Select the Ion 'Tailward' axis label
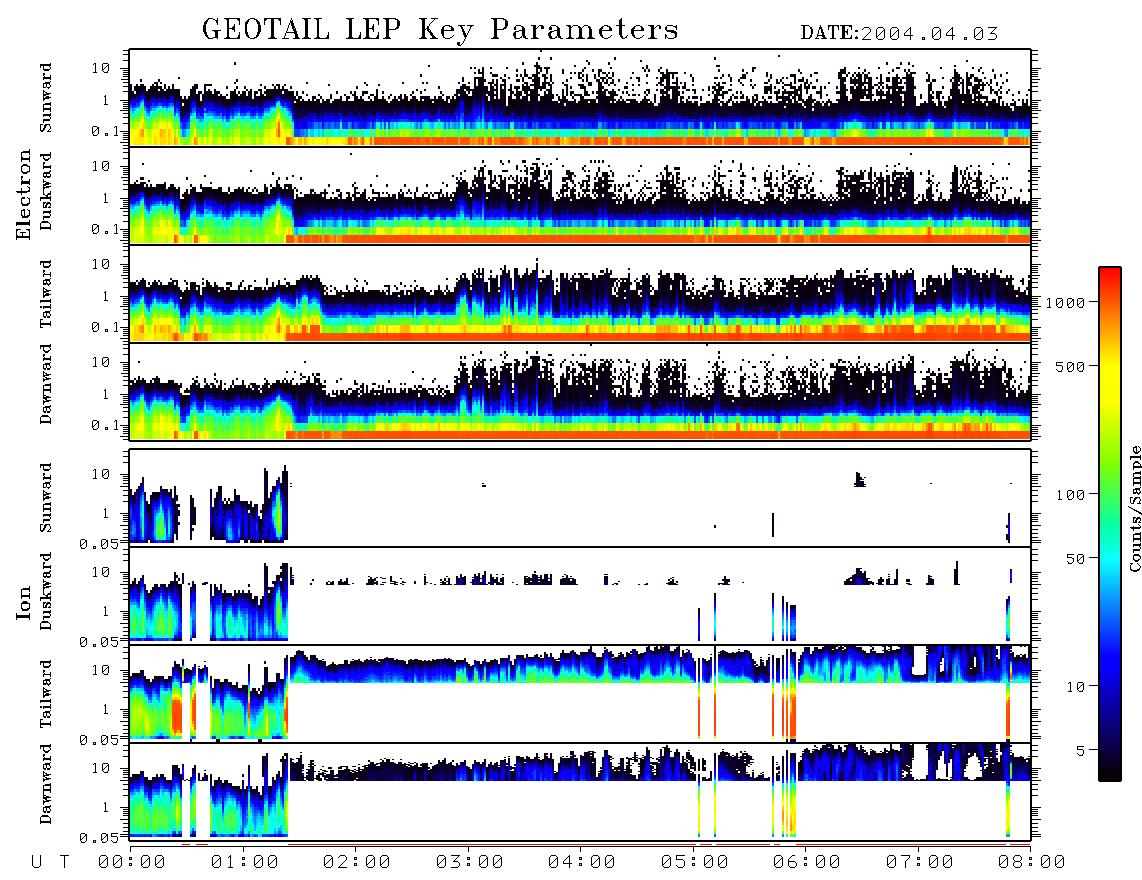 click(x=46, y=694)
